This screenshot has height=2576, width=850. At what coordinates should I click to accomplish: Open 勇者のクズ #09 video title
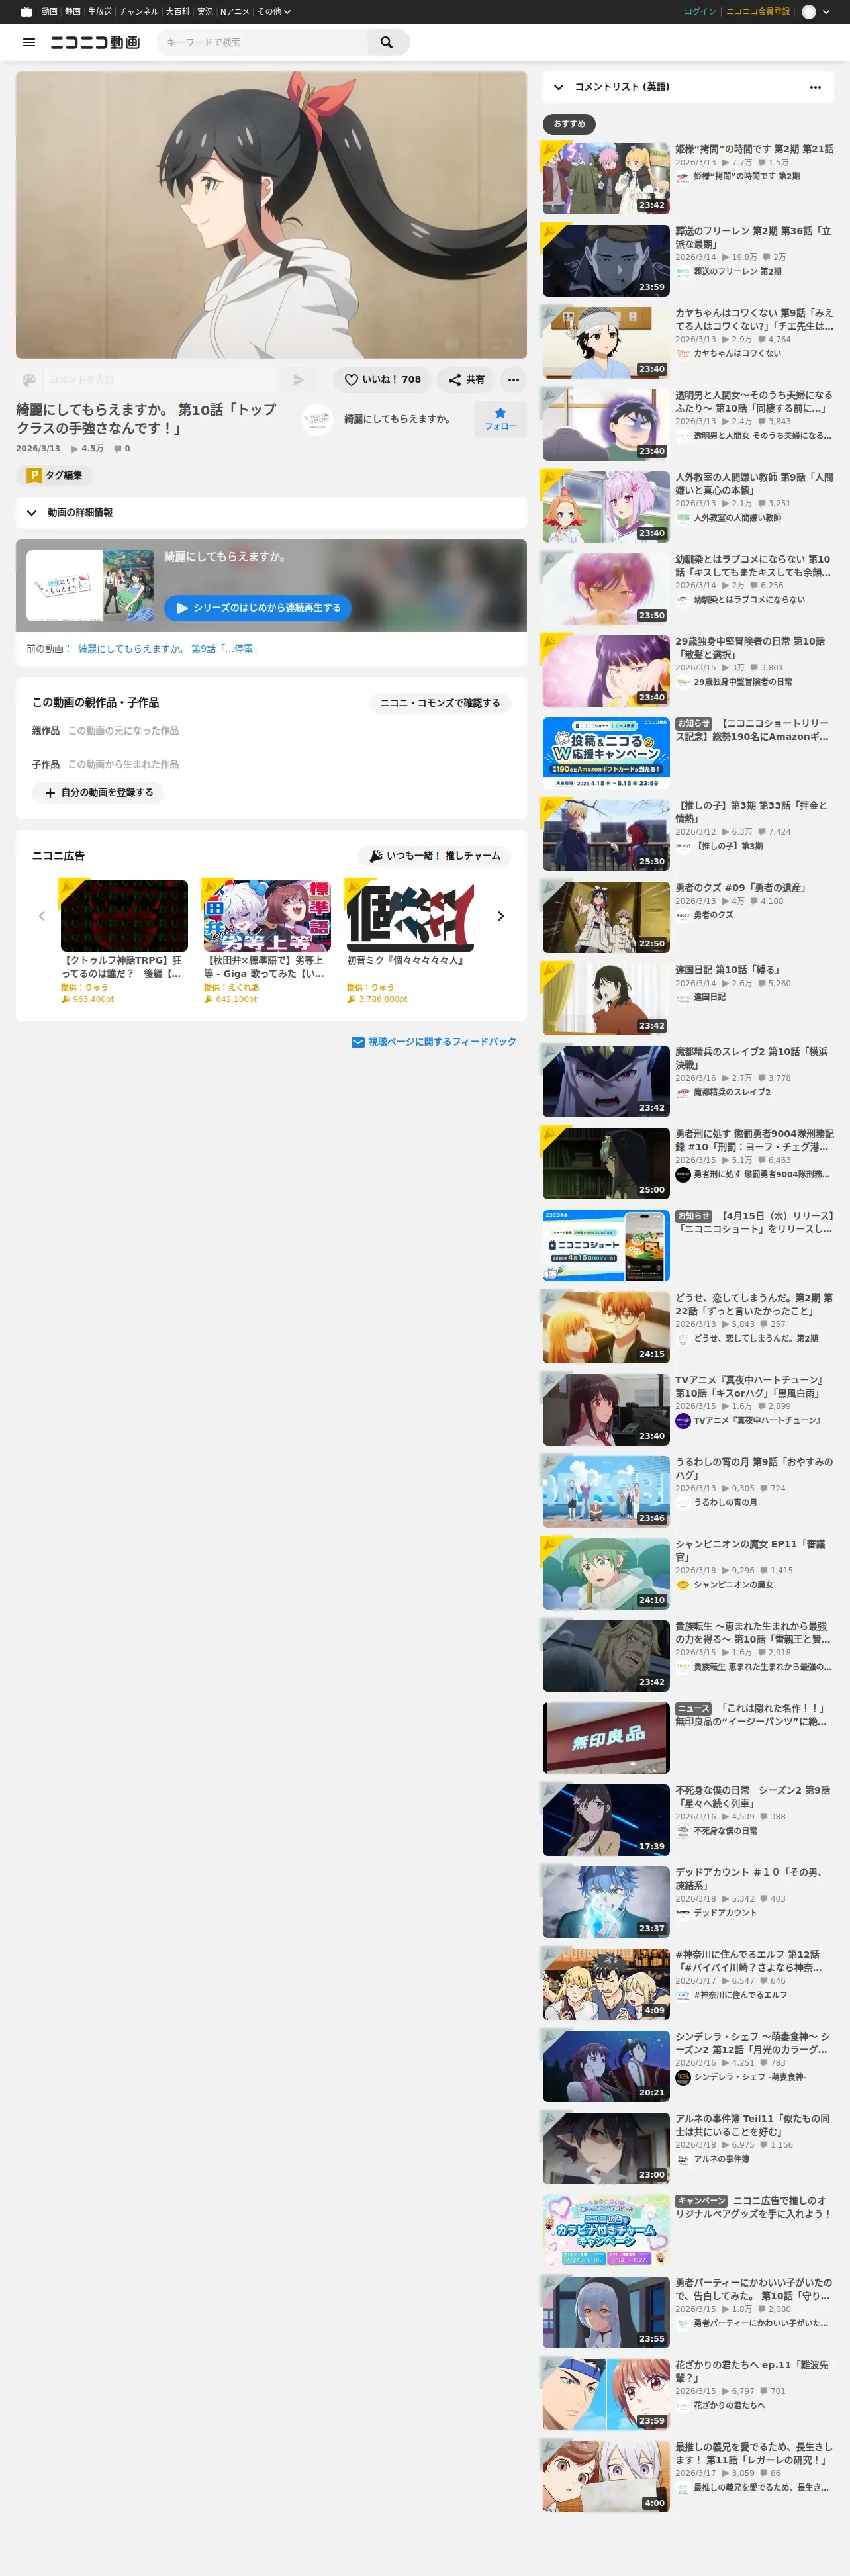[x=741, y=888]
